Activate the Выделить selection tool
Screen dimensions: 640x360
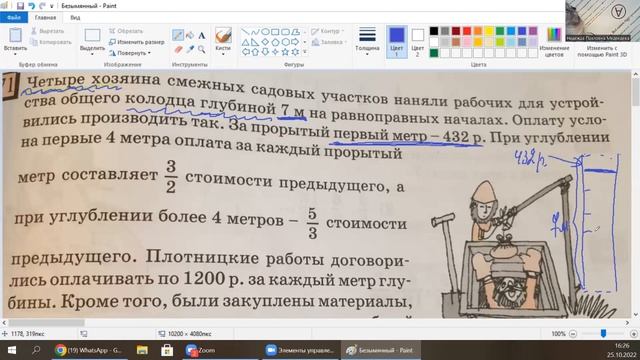[x=92, y=36]
